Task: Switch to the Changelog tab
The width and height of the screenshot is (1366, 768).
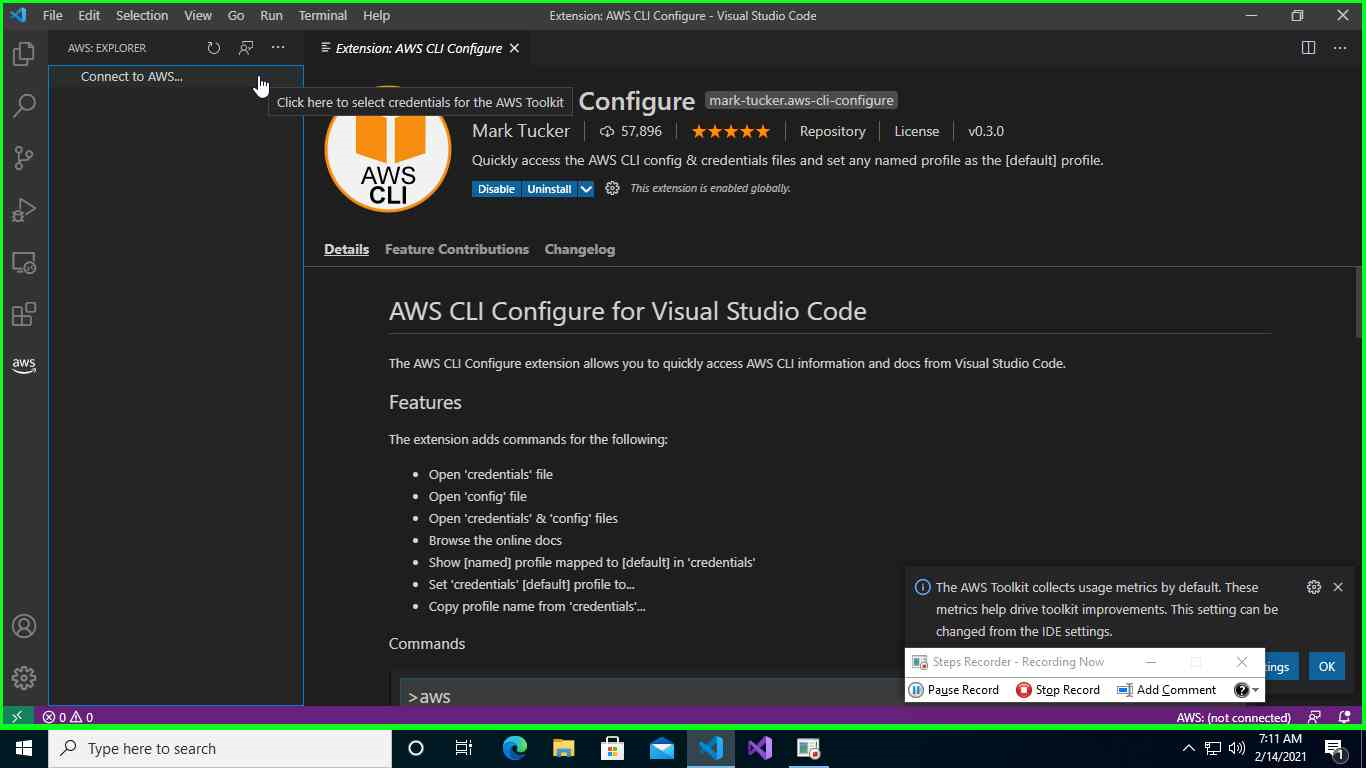Action: click(x=580, y=249)
